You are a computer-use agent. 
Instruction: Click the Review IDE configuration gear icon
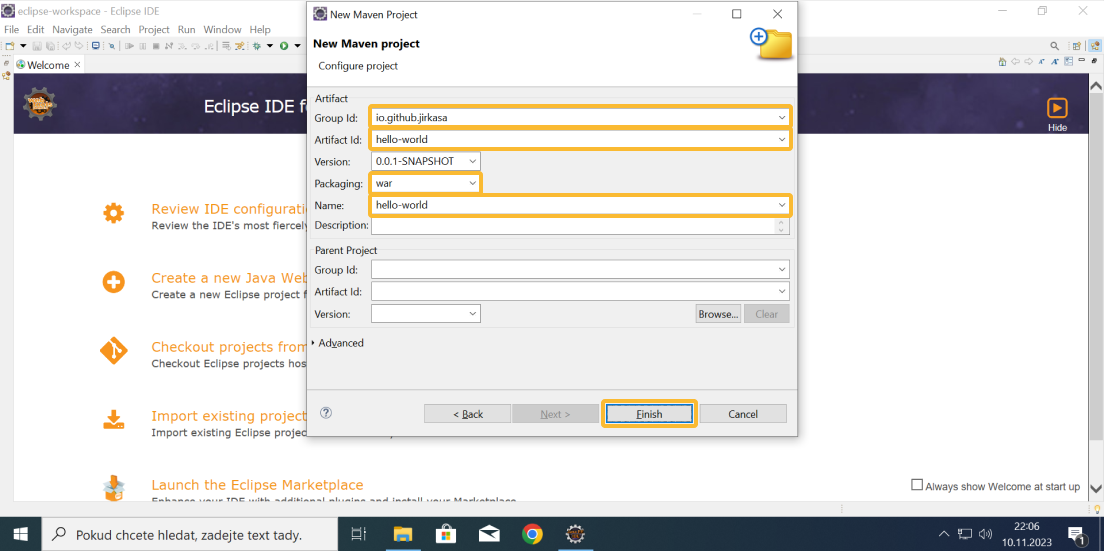pyautogui.click(x=113, y=213)
